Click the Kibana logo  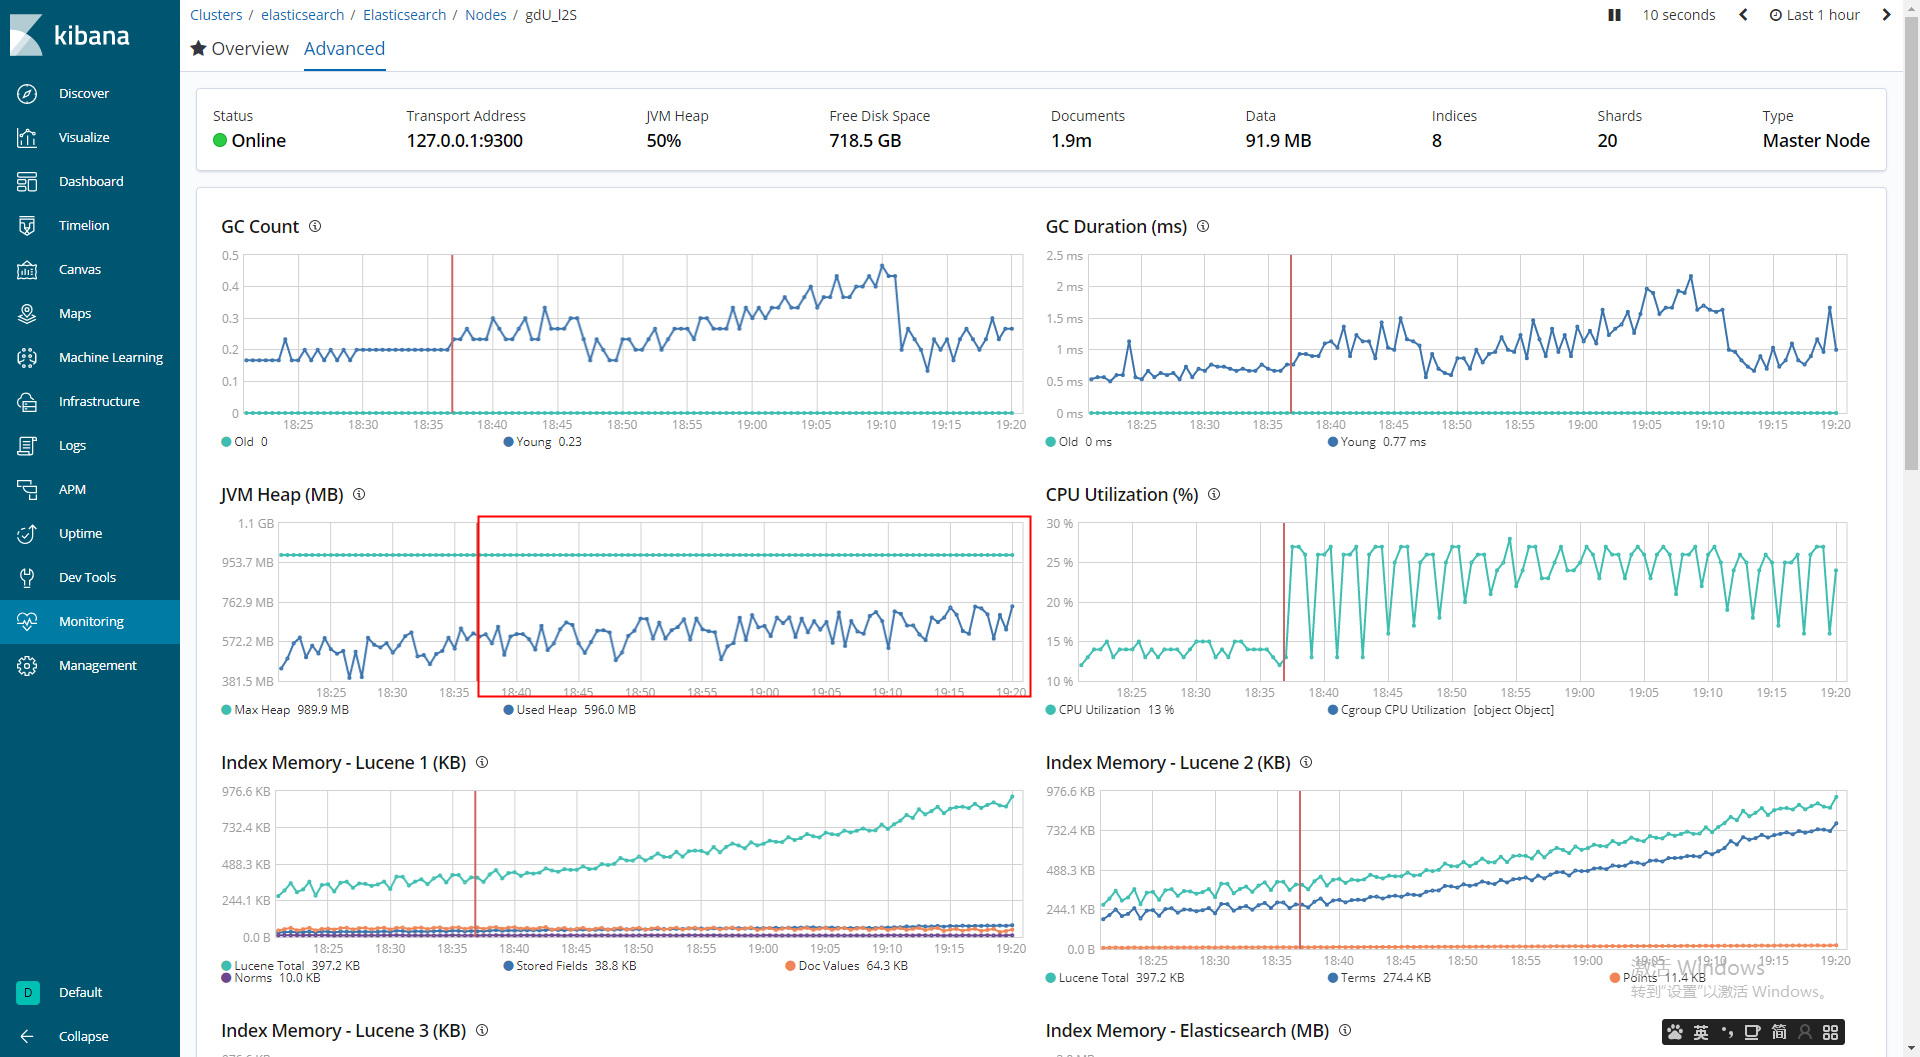tap(70, 35)
